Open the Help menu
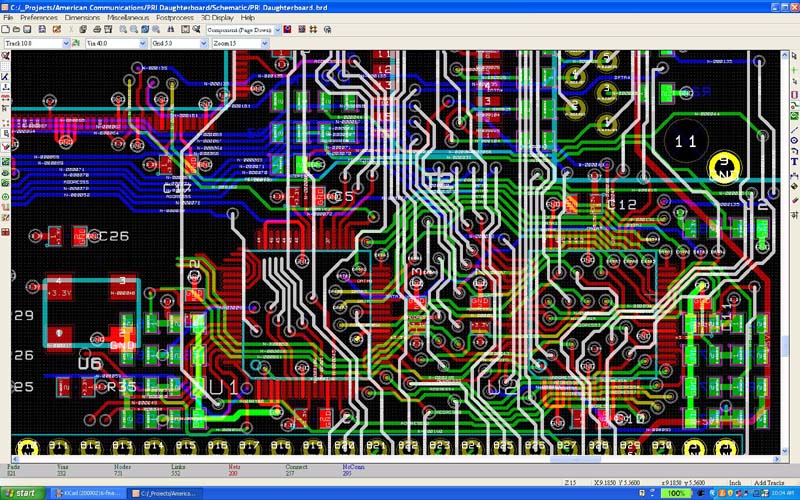The width and height of the screenshot is (800, 500). click(x=247, y=17)
